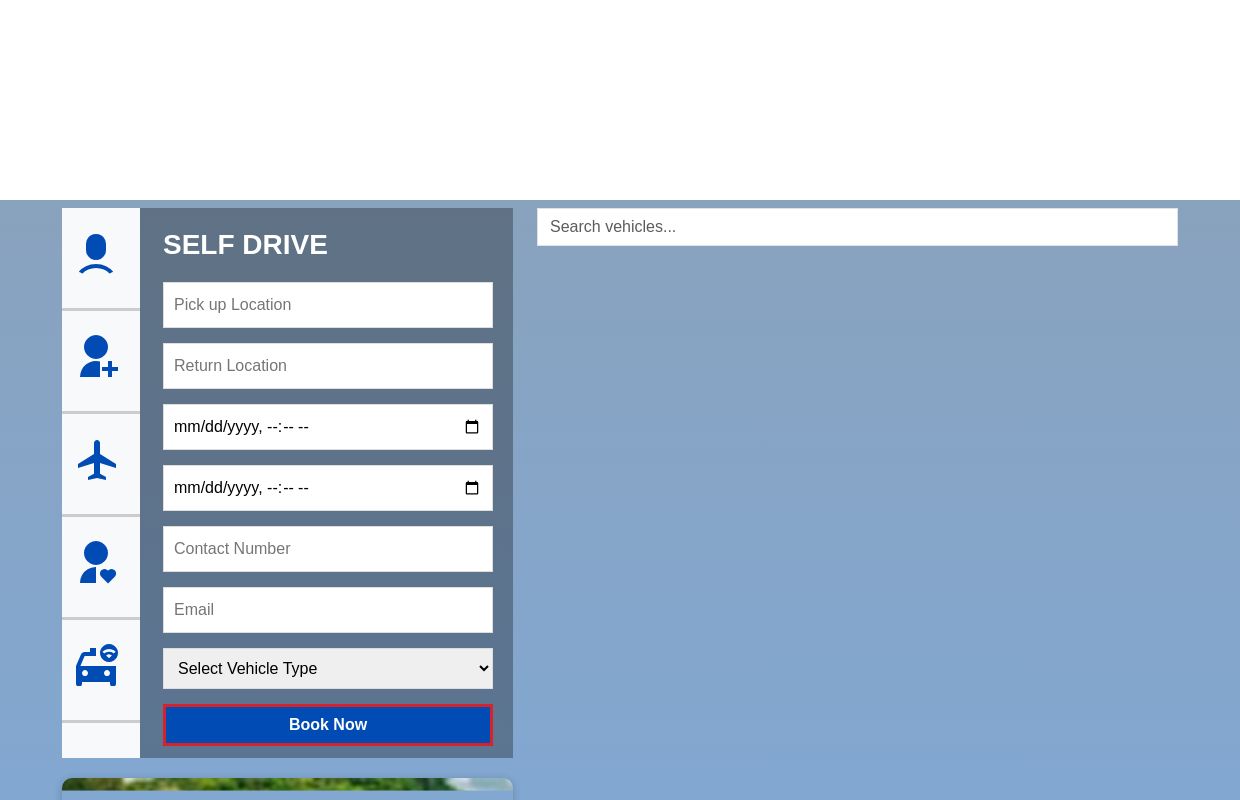
Task: Click the image card below the form
Action: coord(287,788)
